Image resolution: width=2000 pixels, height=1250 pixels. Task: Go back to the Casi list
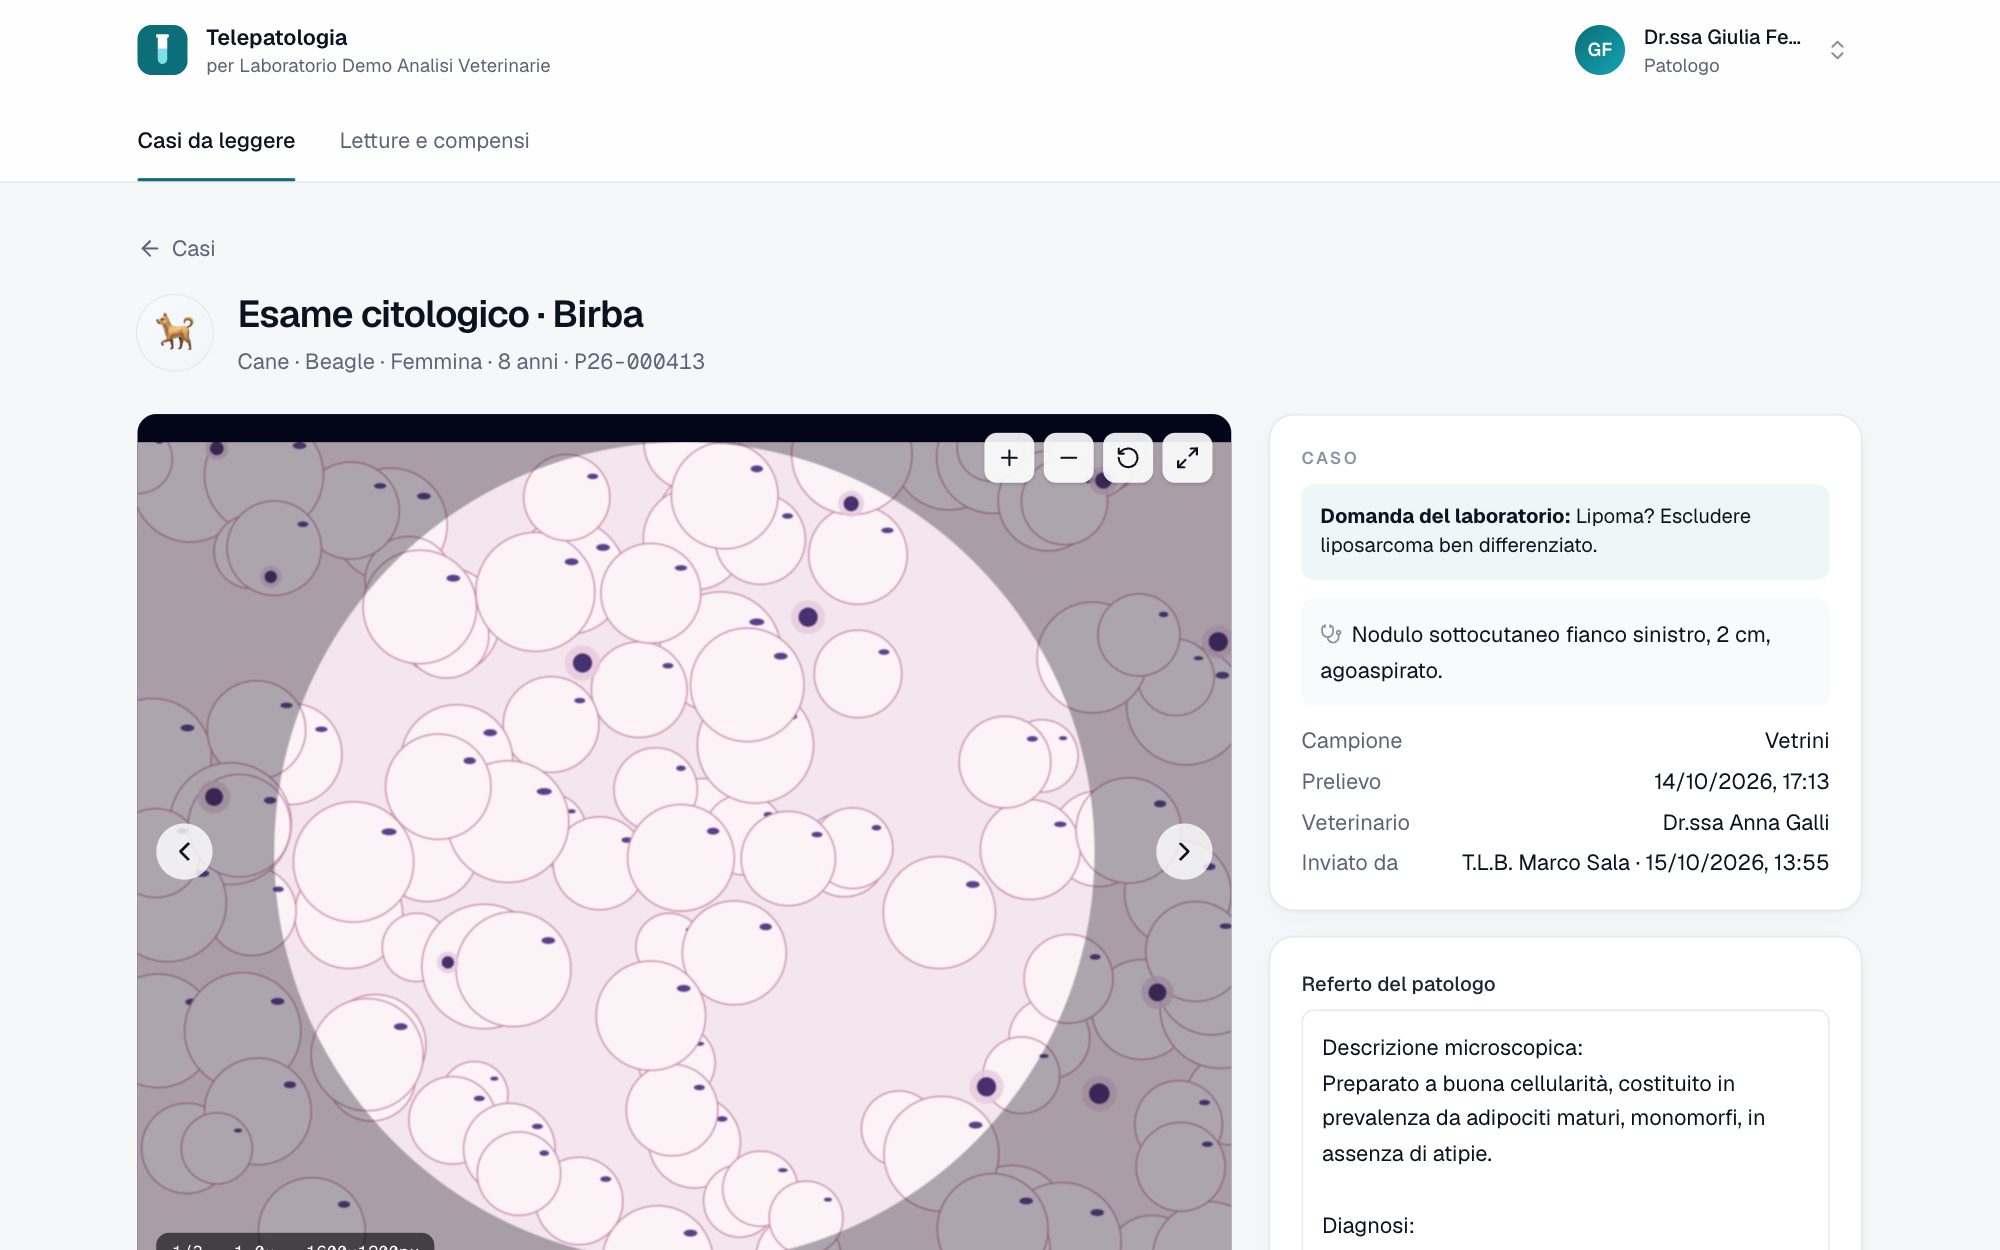tap(177, 248)
